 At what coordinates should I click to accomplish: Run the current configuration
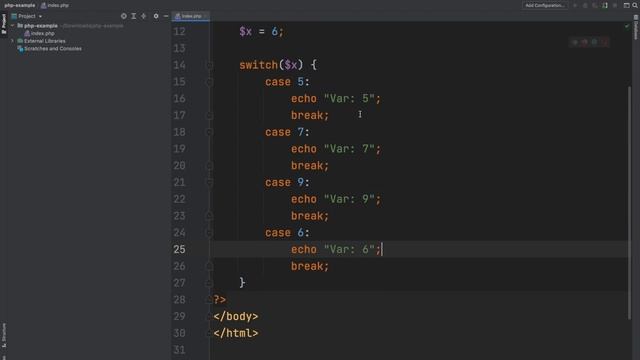575,5
